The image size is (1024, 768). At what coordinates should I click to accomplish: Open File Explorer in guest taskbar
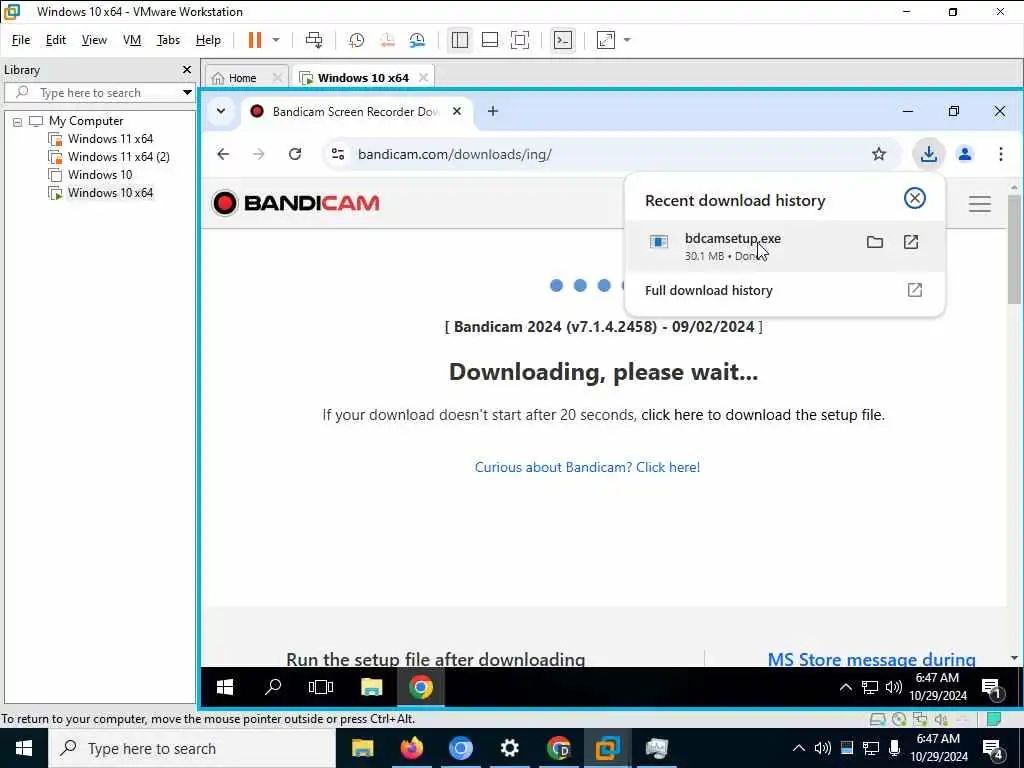(x=372, y=687)
